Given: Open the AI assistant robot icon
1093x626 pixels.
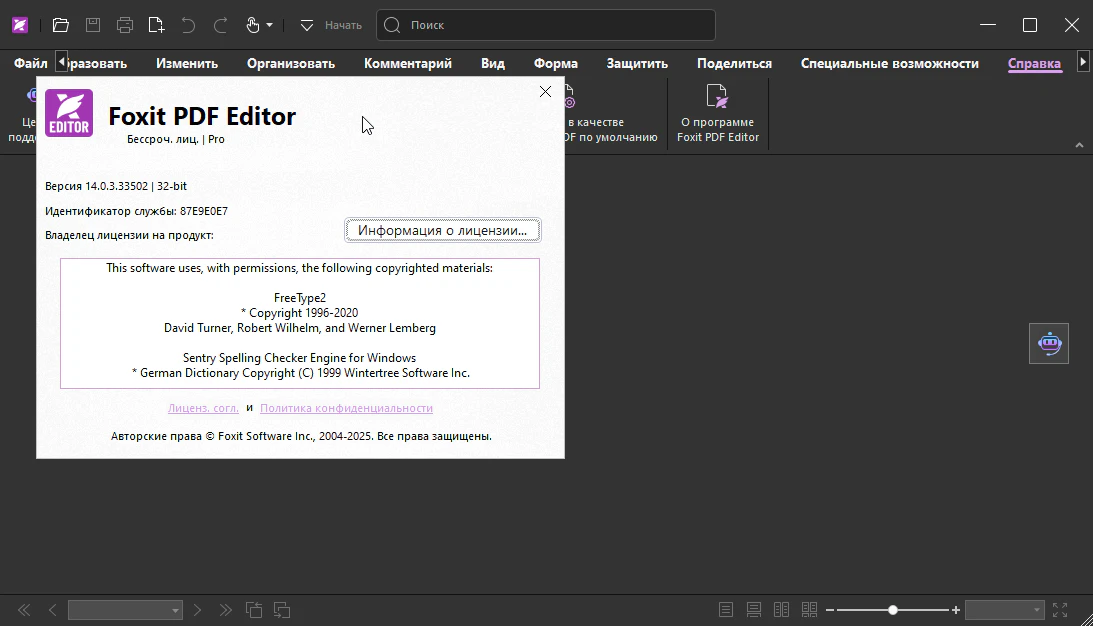Looking at the screenshot, I should pos(1049,343).
